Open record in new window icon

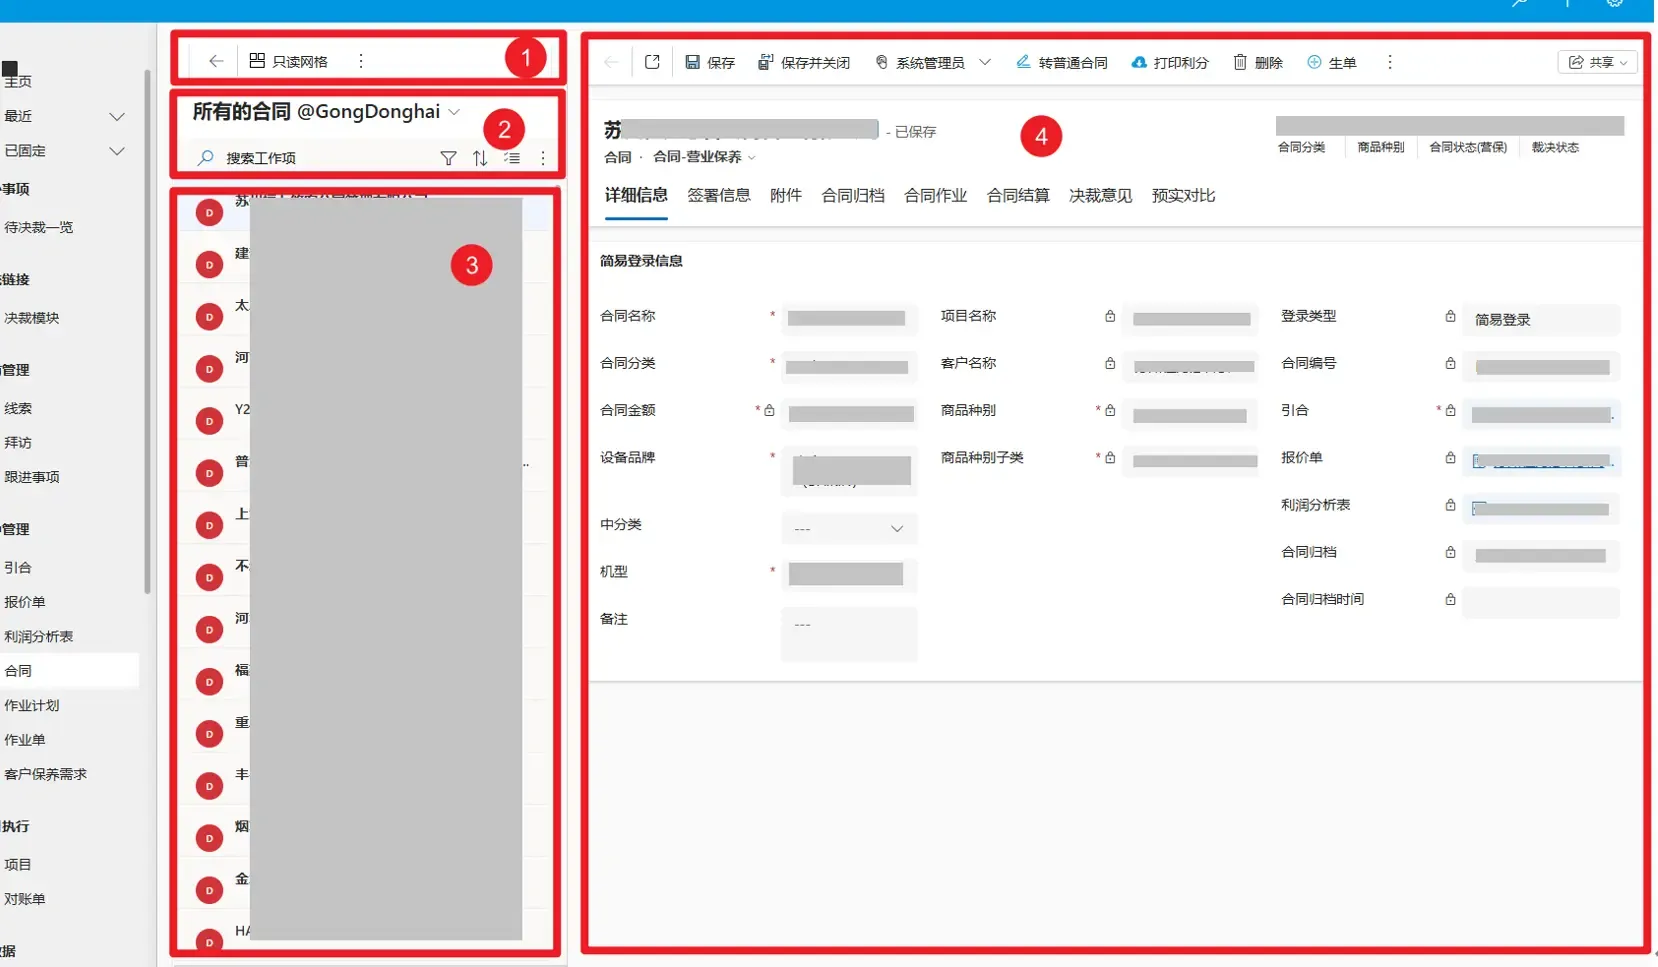tap(652, 62)
